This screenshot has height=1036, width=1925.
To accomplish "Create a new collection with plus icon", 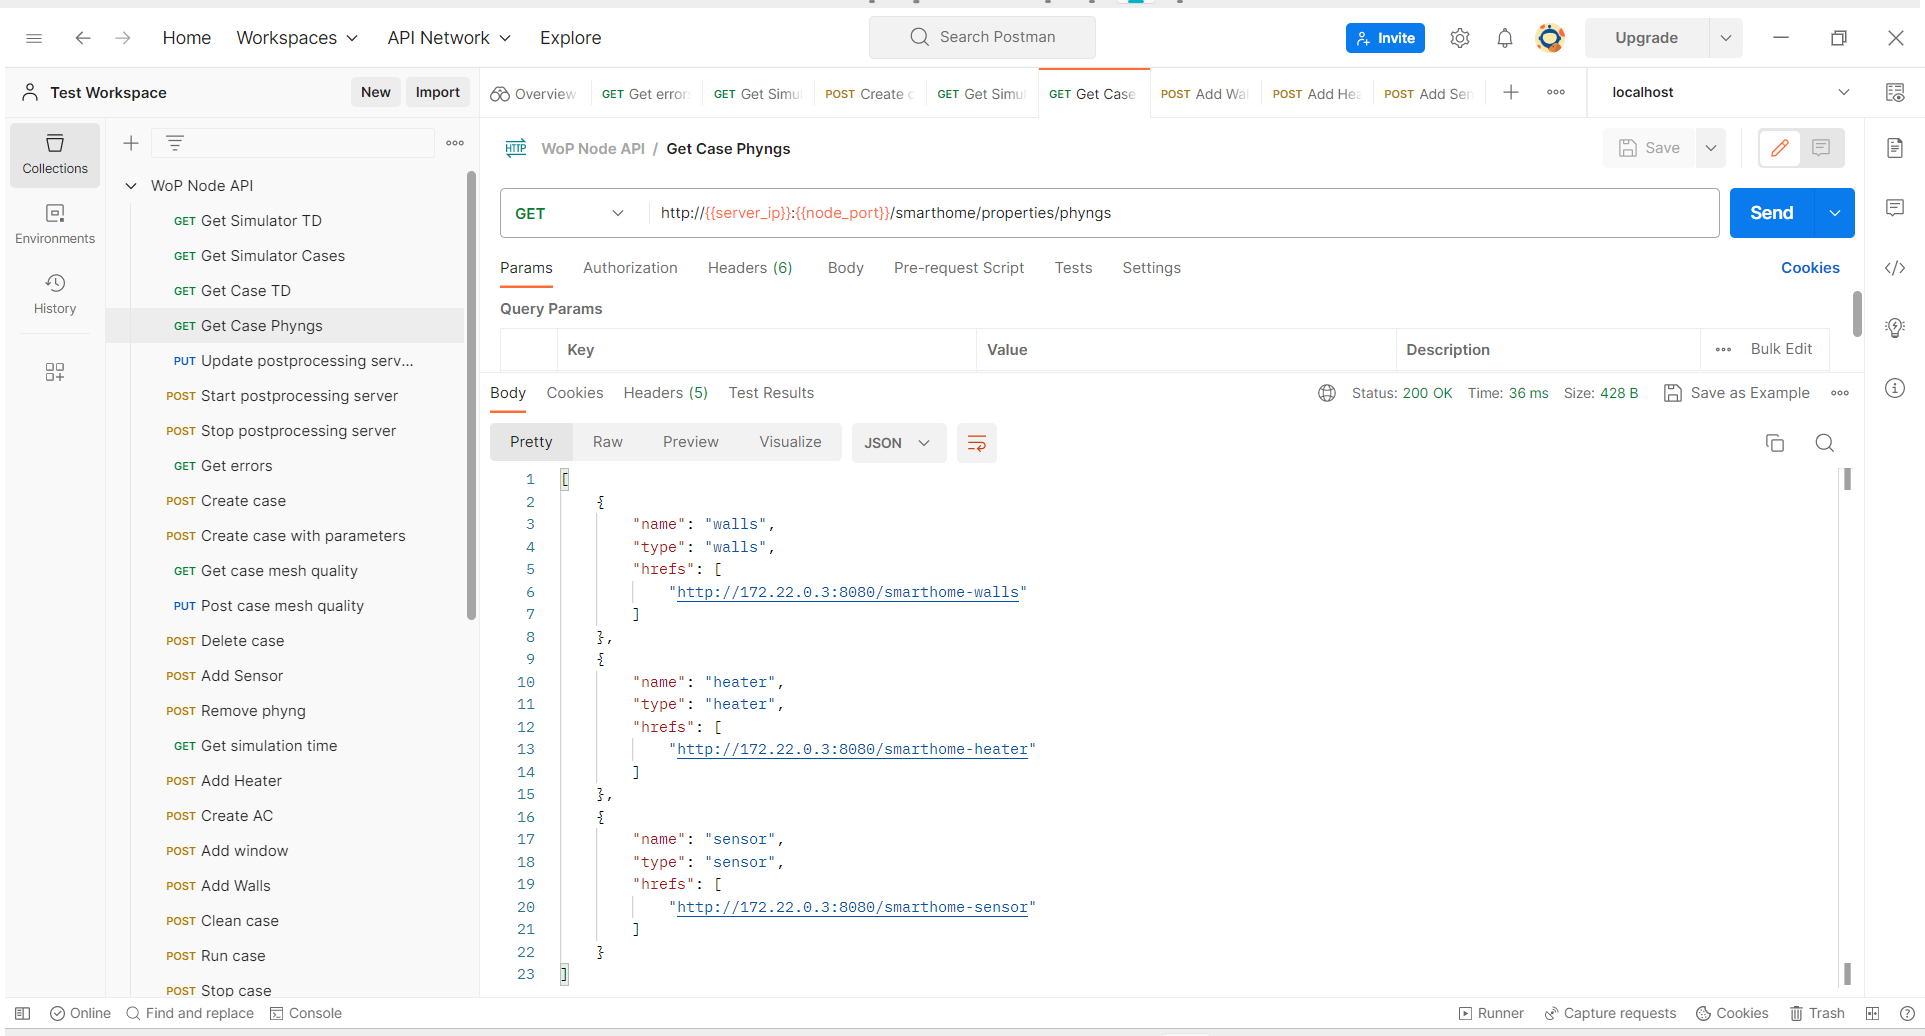I will [131, 143].
